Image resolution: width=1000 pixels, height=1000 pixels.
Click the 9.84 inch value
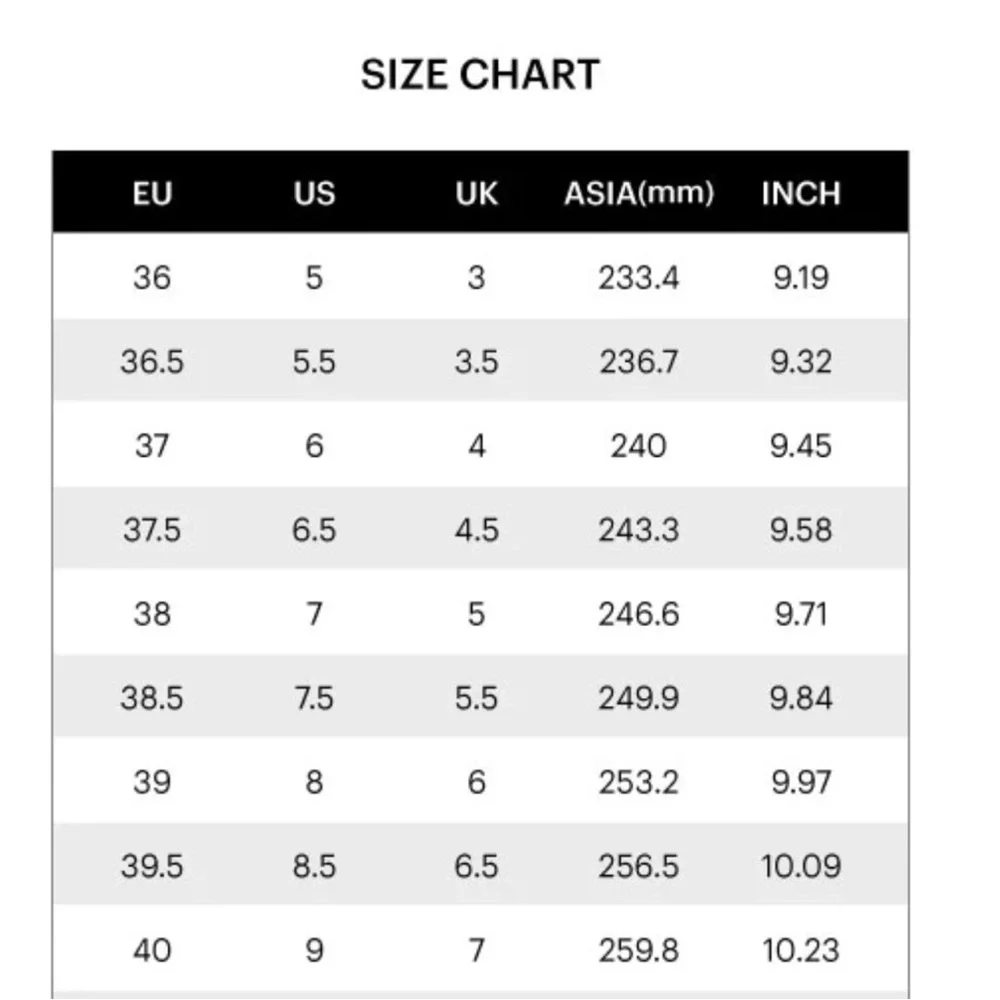[x=801, y=697]
